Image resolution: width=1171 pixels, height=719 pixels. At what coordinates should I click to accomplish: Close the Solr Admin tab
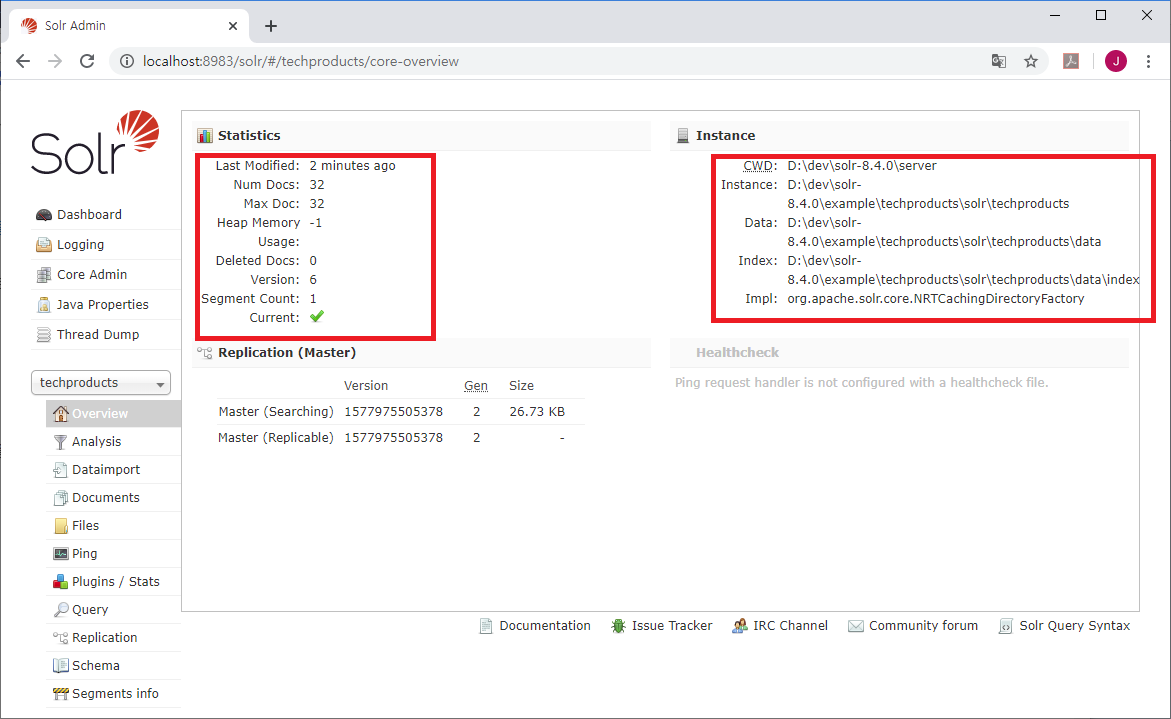pos(233,26)
